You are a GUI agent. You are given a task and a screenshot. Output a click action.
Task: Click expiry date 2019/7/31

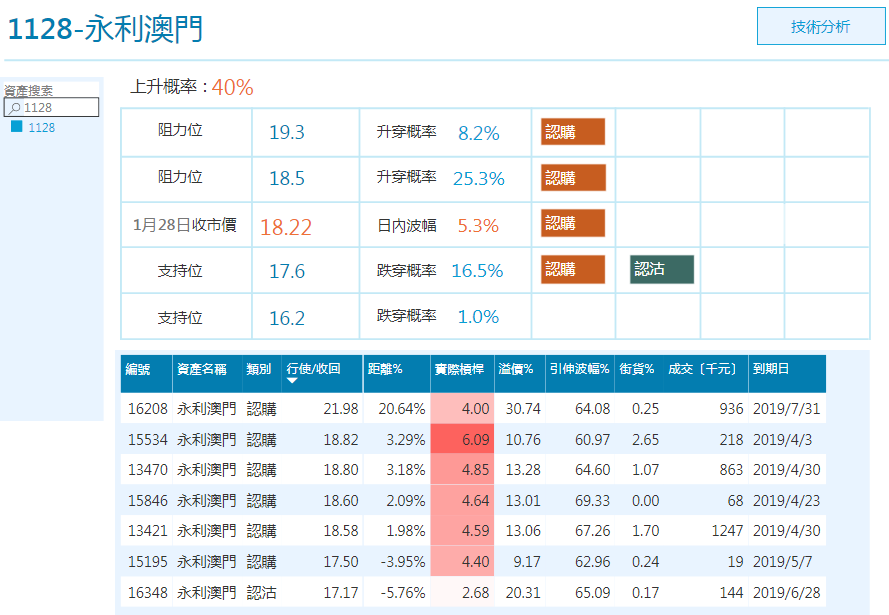[786, 409]
